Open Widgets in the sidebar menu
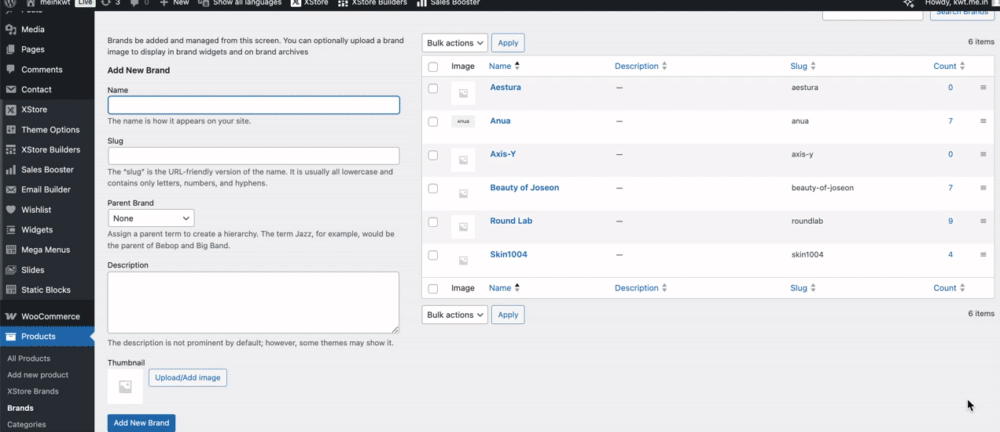This screenshot has height=432, width=1000. click(x=47, y=230)
